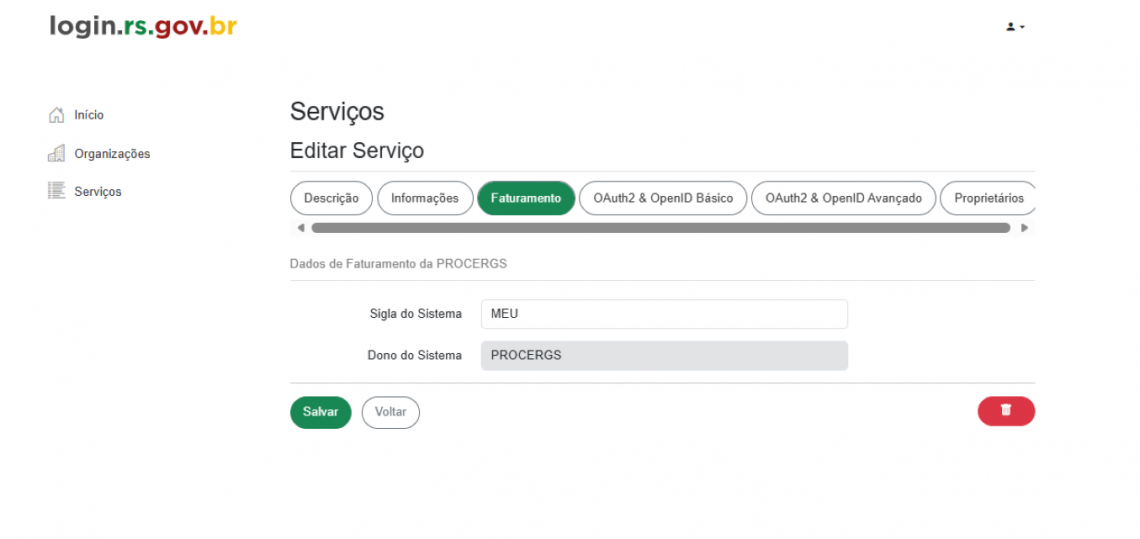
Task: Click the Voltar button
Action: (390, 412)
